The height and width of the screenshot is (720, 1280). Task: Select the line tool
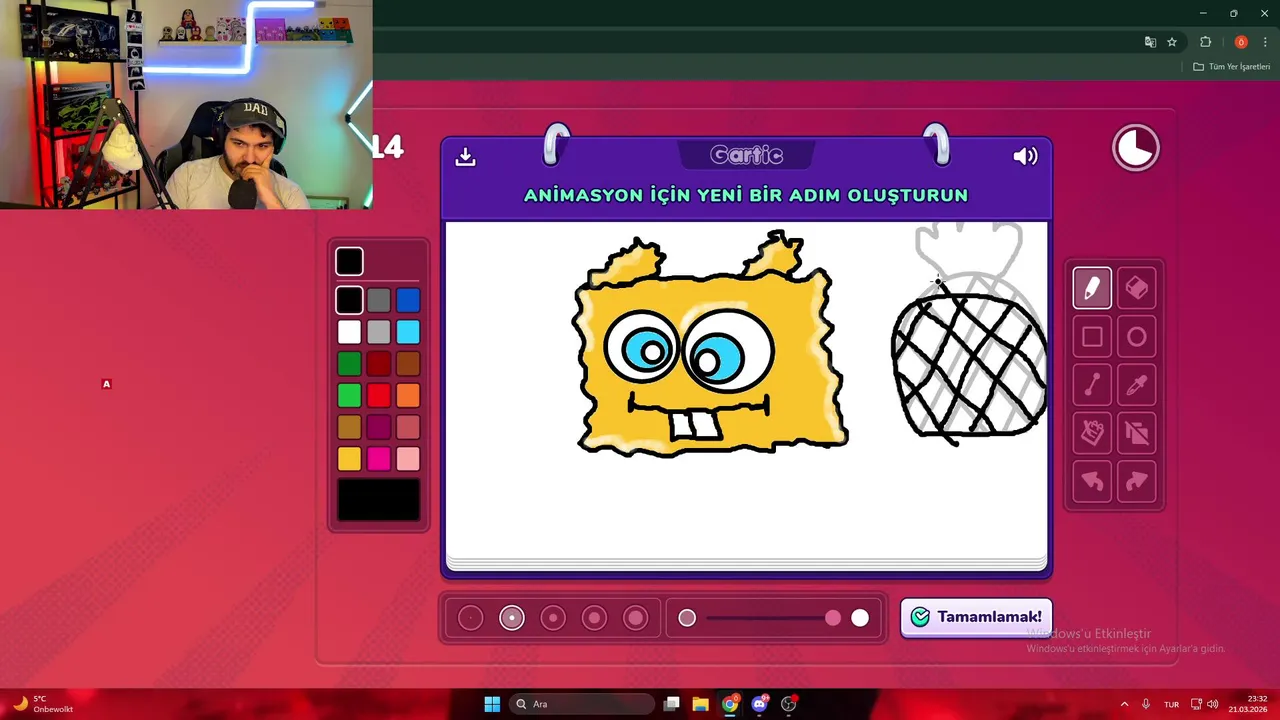[x=1092, y=385]
